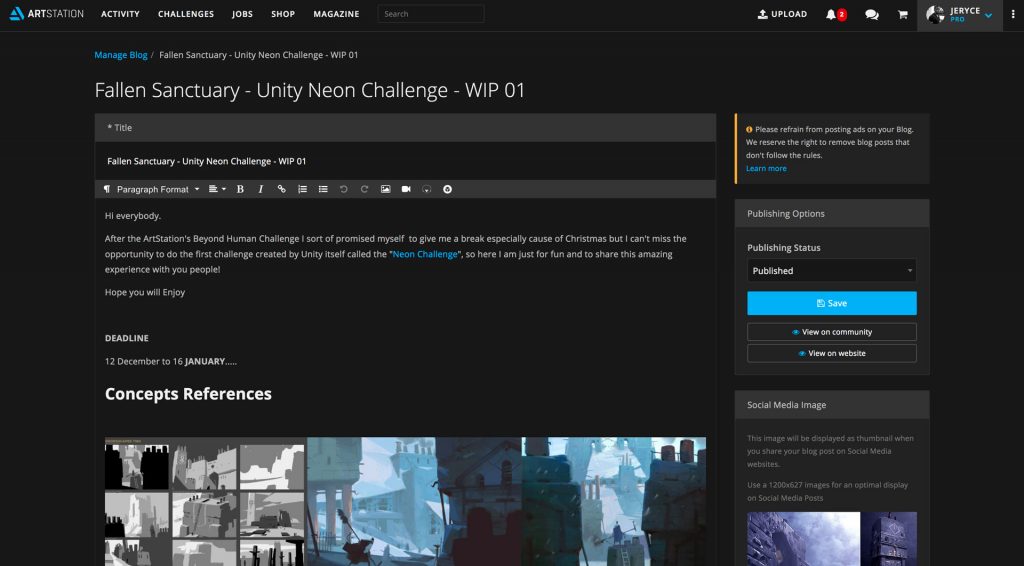Click View on community button

(x=831, y=332)
